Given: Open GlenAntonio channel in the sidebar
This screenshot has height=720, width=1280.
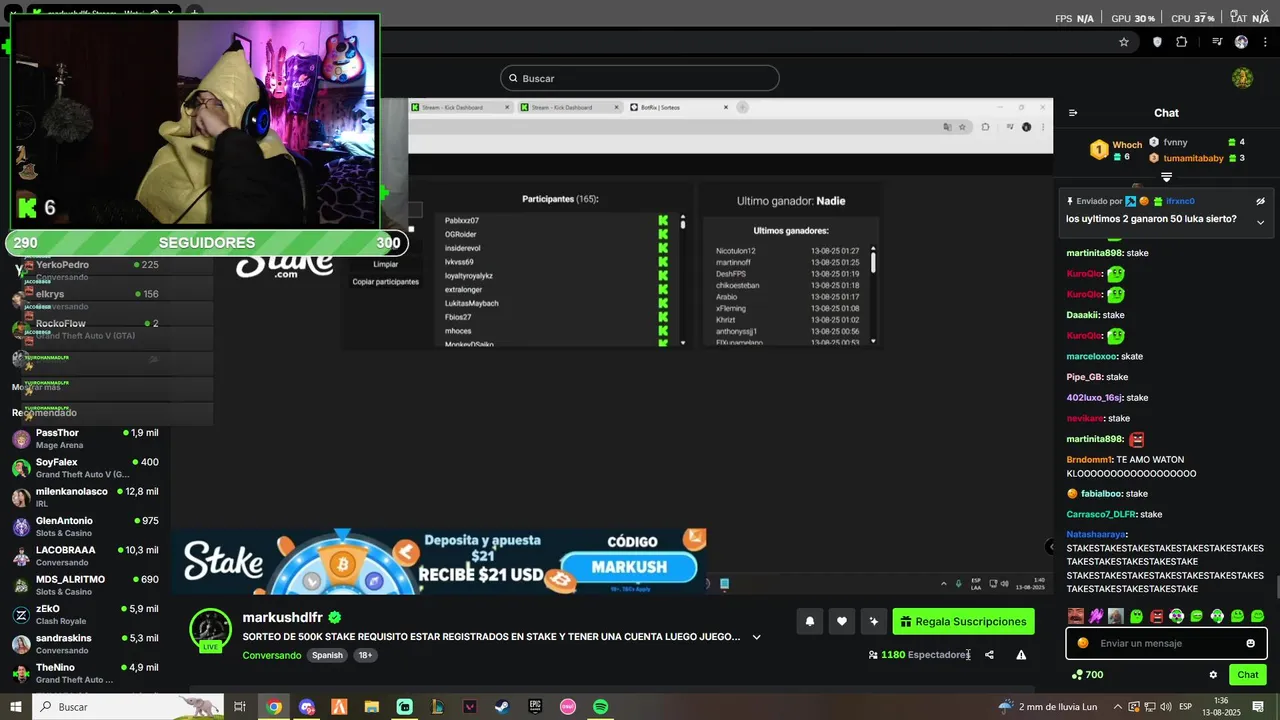Looking at the screenshot, I should tap(86, 526).
